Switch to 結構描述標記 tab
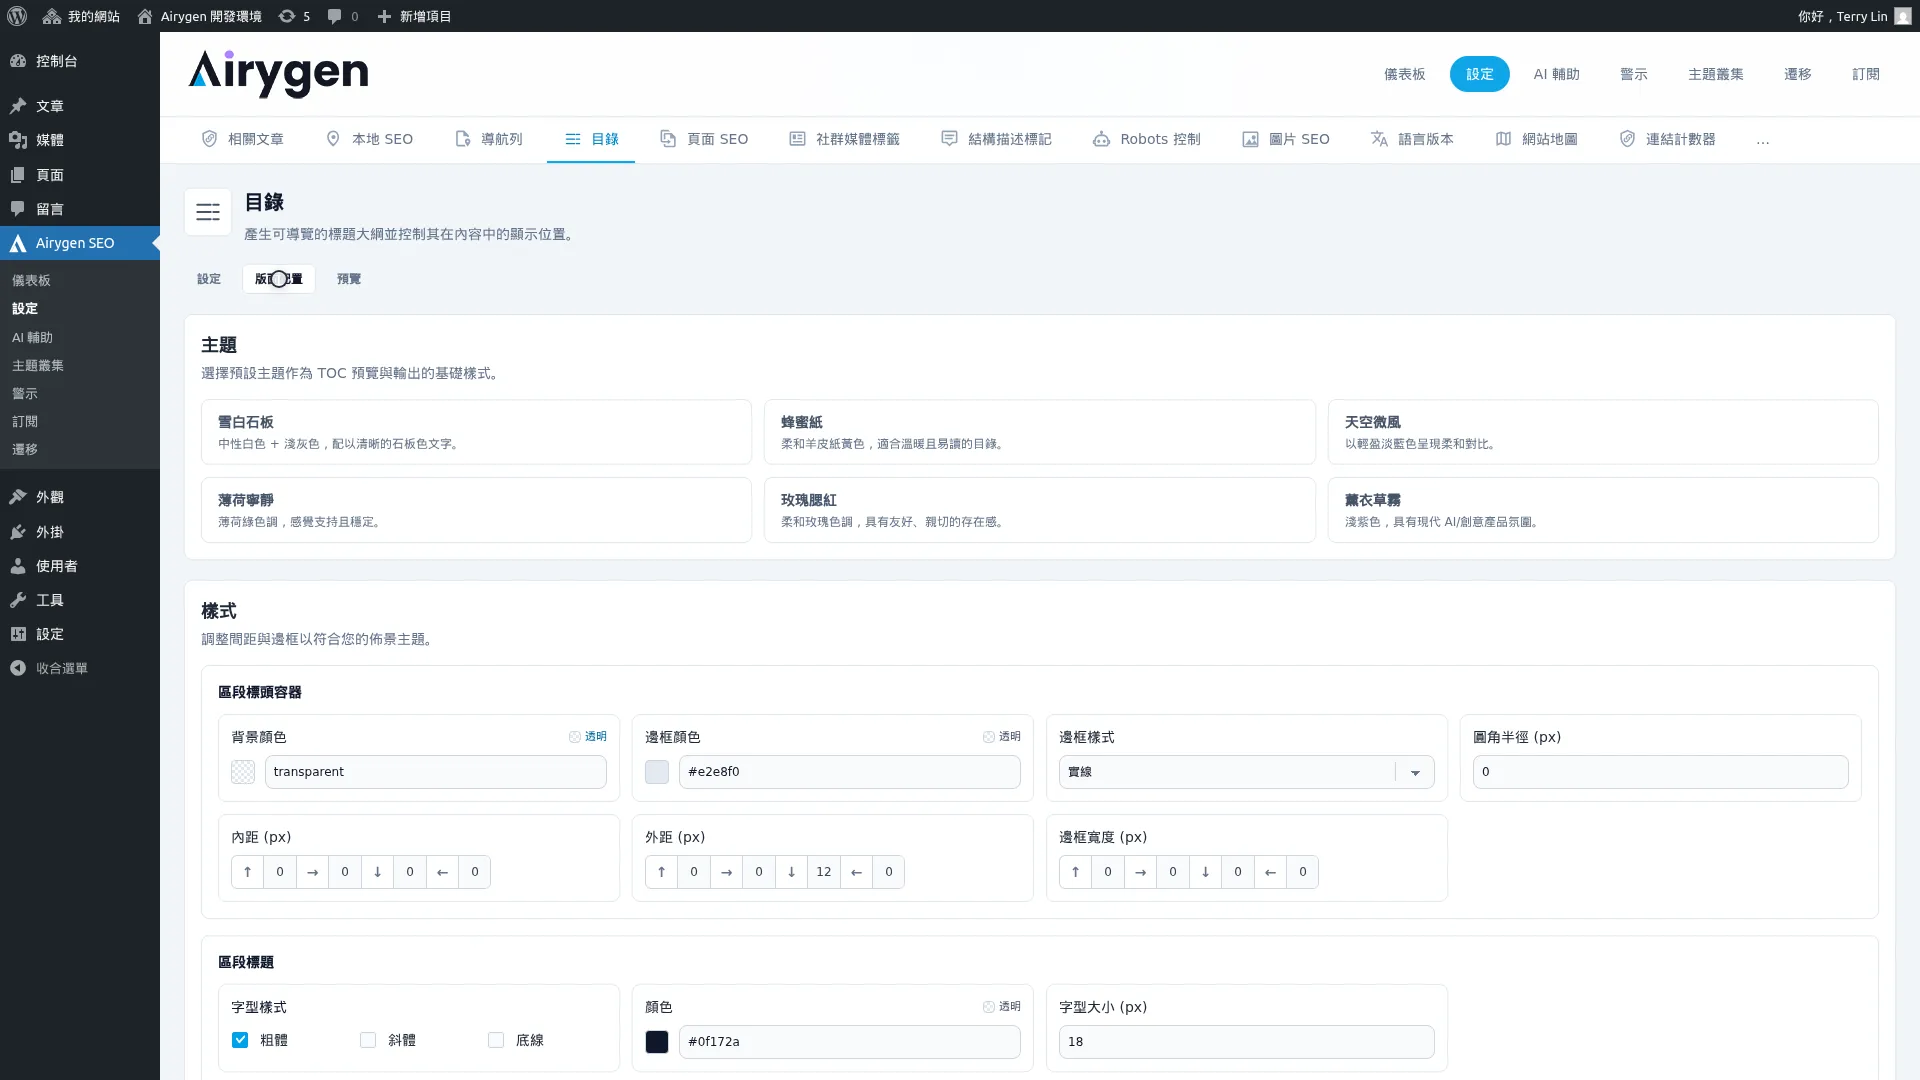Image resolution: width=1920 pixels, height=1080 pixels. tap(996, 139)
